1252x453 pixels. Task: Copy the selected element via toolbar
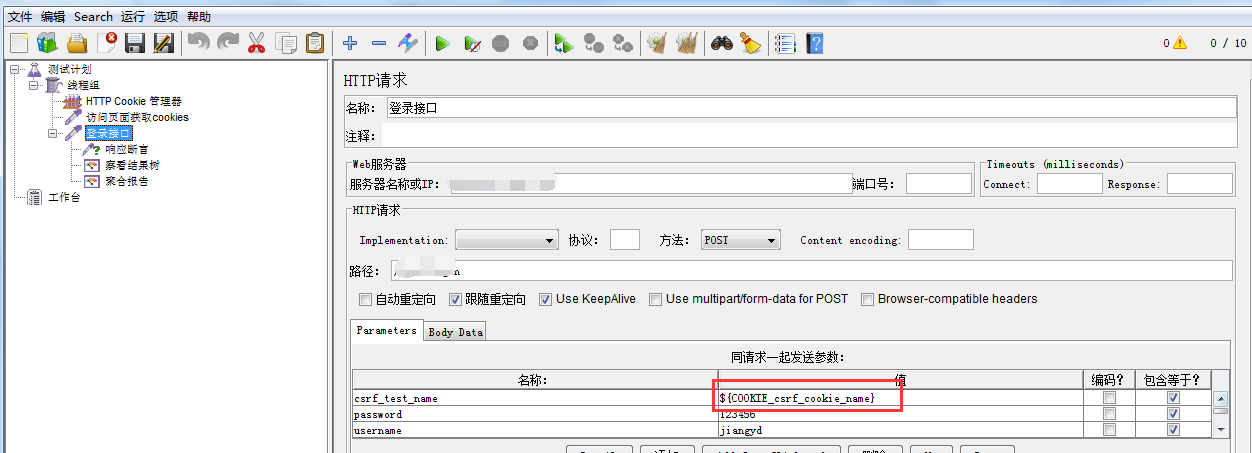click(286, 43)
